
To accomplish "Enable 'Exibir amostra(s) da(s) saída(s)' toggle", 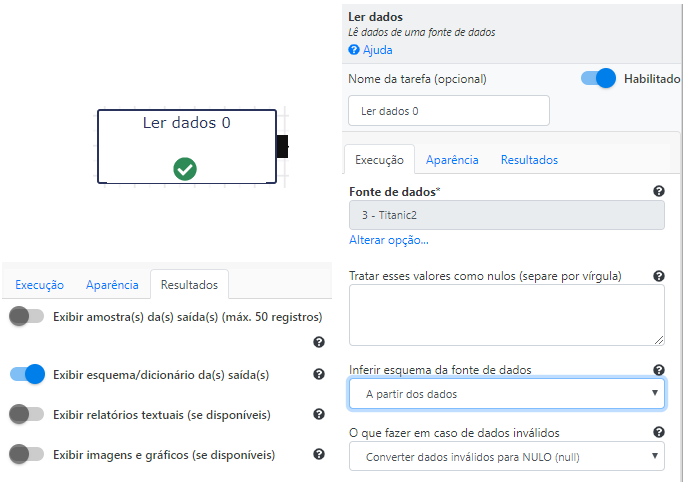I will (x=27, y=316).
